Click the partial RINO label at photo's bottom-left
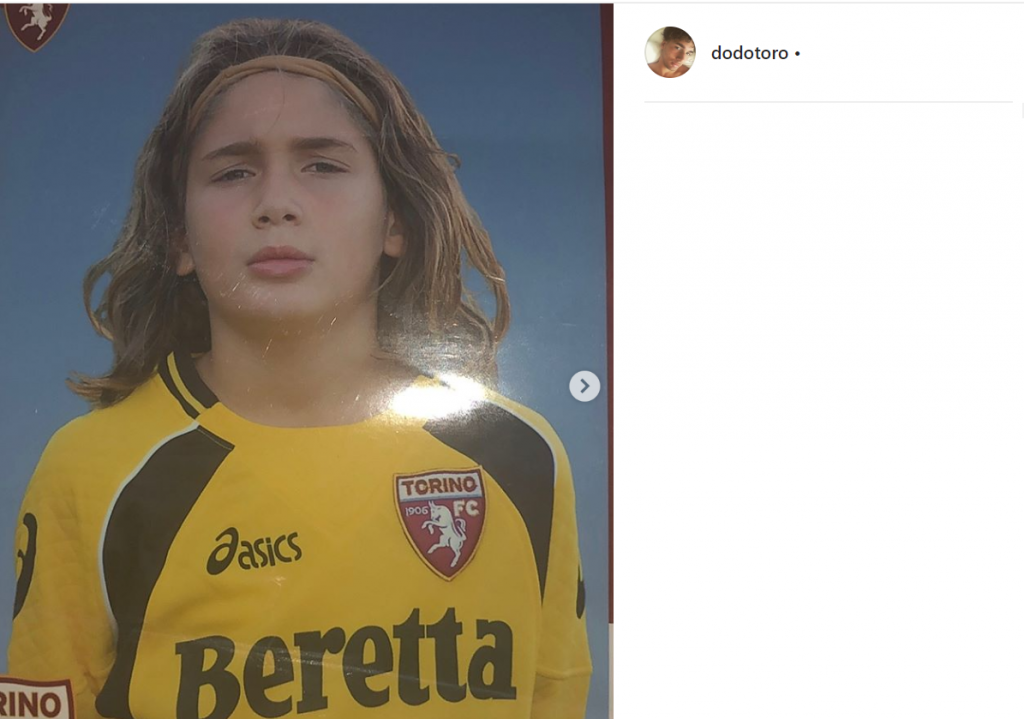Image resolution: width=1024 pixels, height=719 pixels. click(36, 699)
